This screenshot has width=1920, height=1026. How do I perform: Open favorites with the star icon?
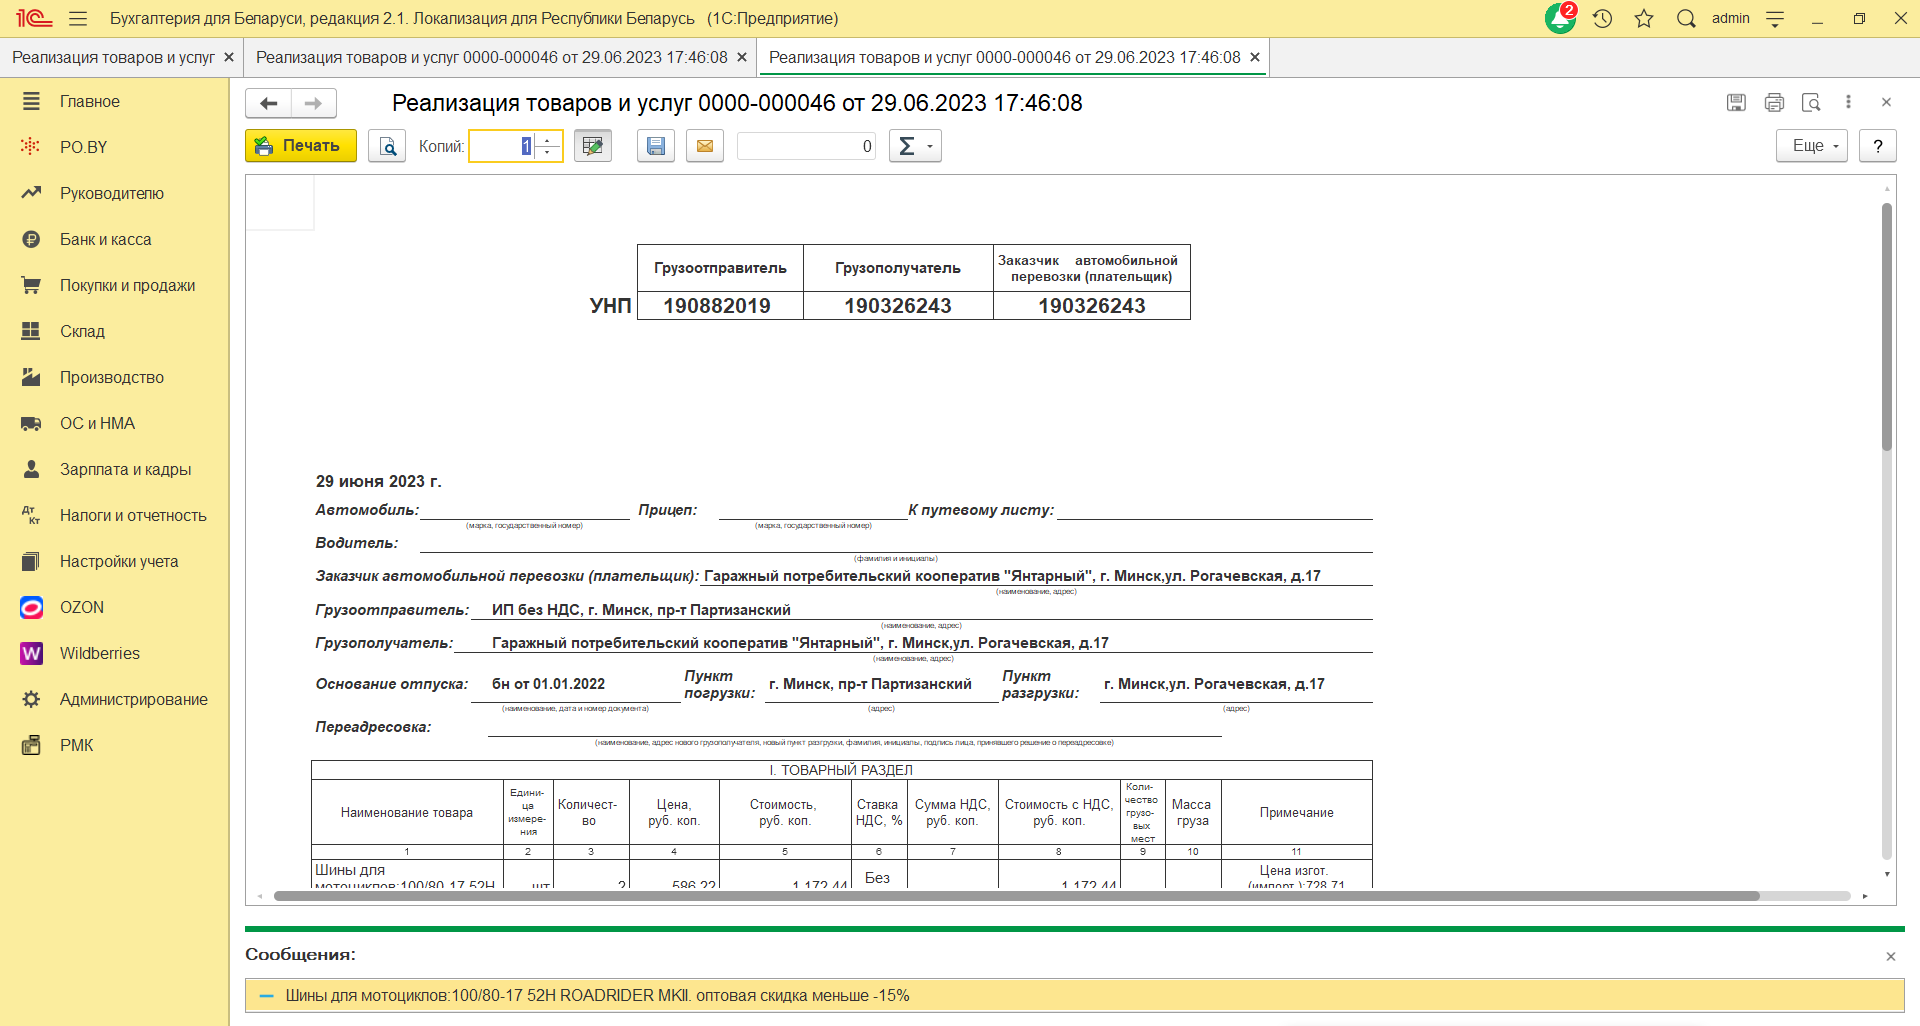1644,19
